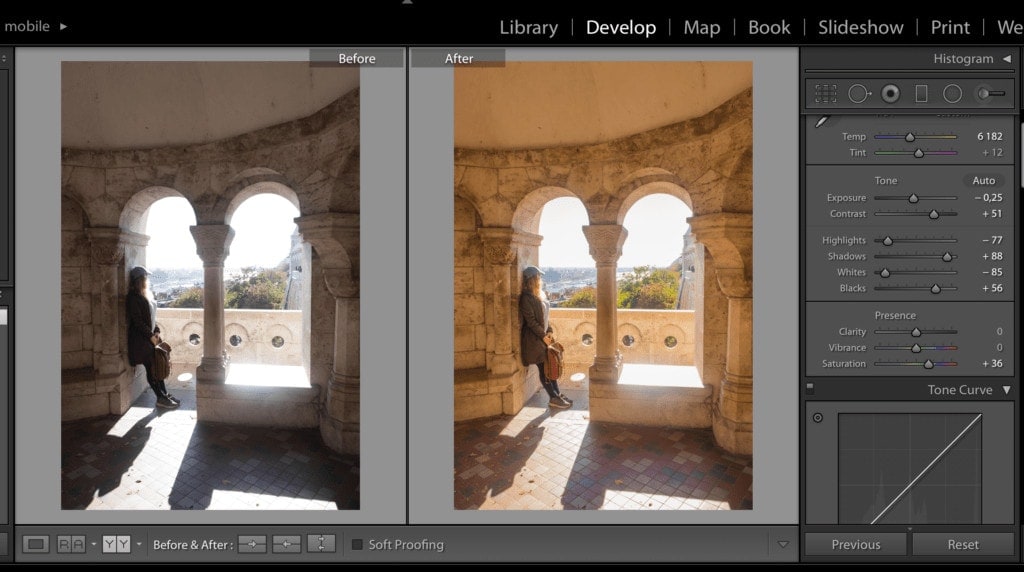The image size is (1024, 572).
Task: Activate the Red Eye Correction tool
Action: click(x=890, y=94)
